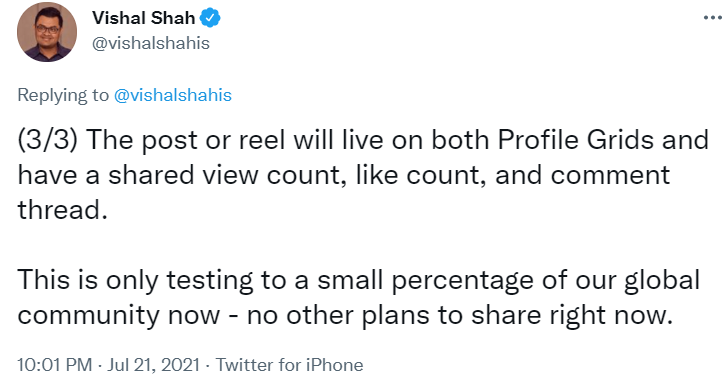Click 'shared view count' in the tweet text
This screenshot has width=727, height=379.
(228, 175)
